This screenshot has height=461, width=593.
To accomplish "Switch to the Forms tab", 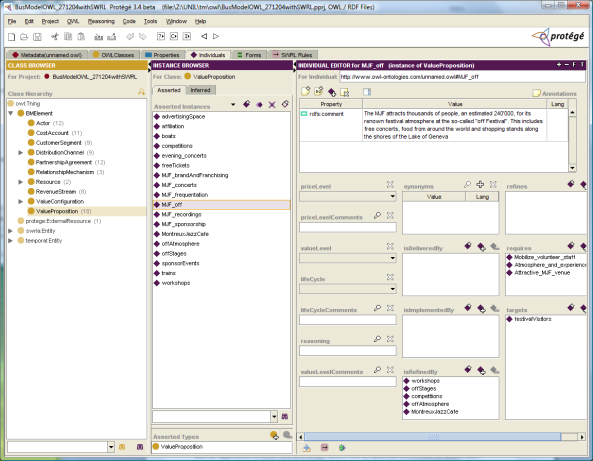I will pyautogui.click(x=249, y=55).
